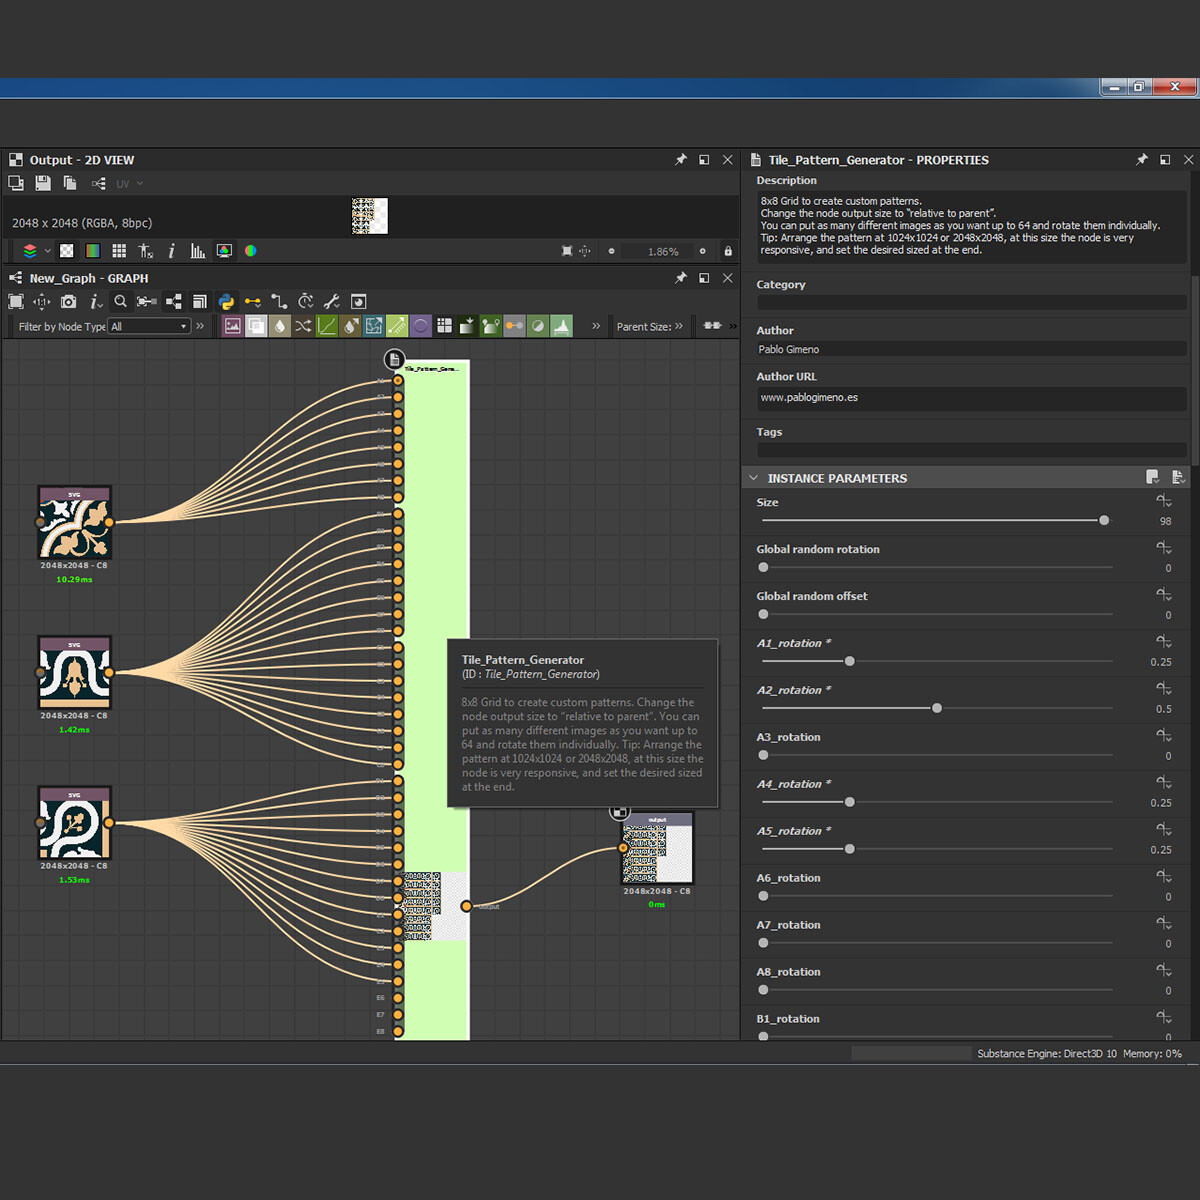Add a Blend node from the node shelf

click(x=256, y=326)
